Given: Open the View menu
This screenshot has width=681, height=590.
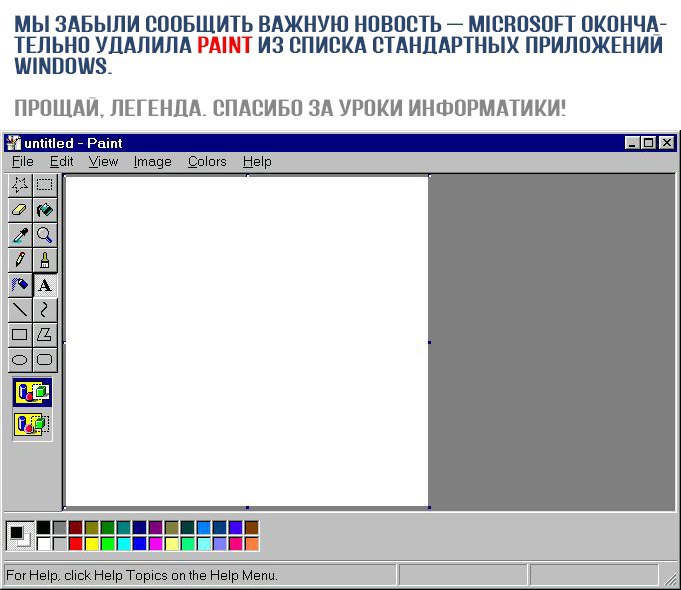Looking at the screenshot, I should [103, 162].
